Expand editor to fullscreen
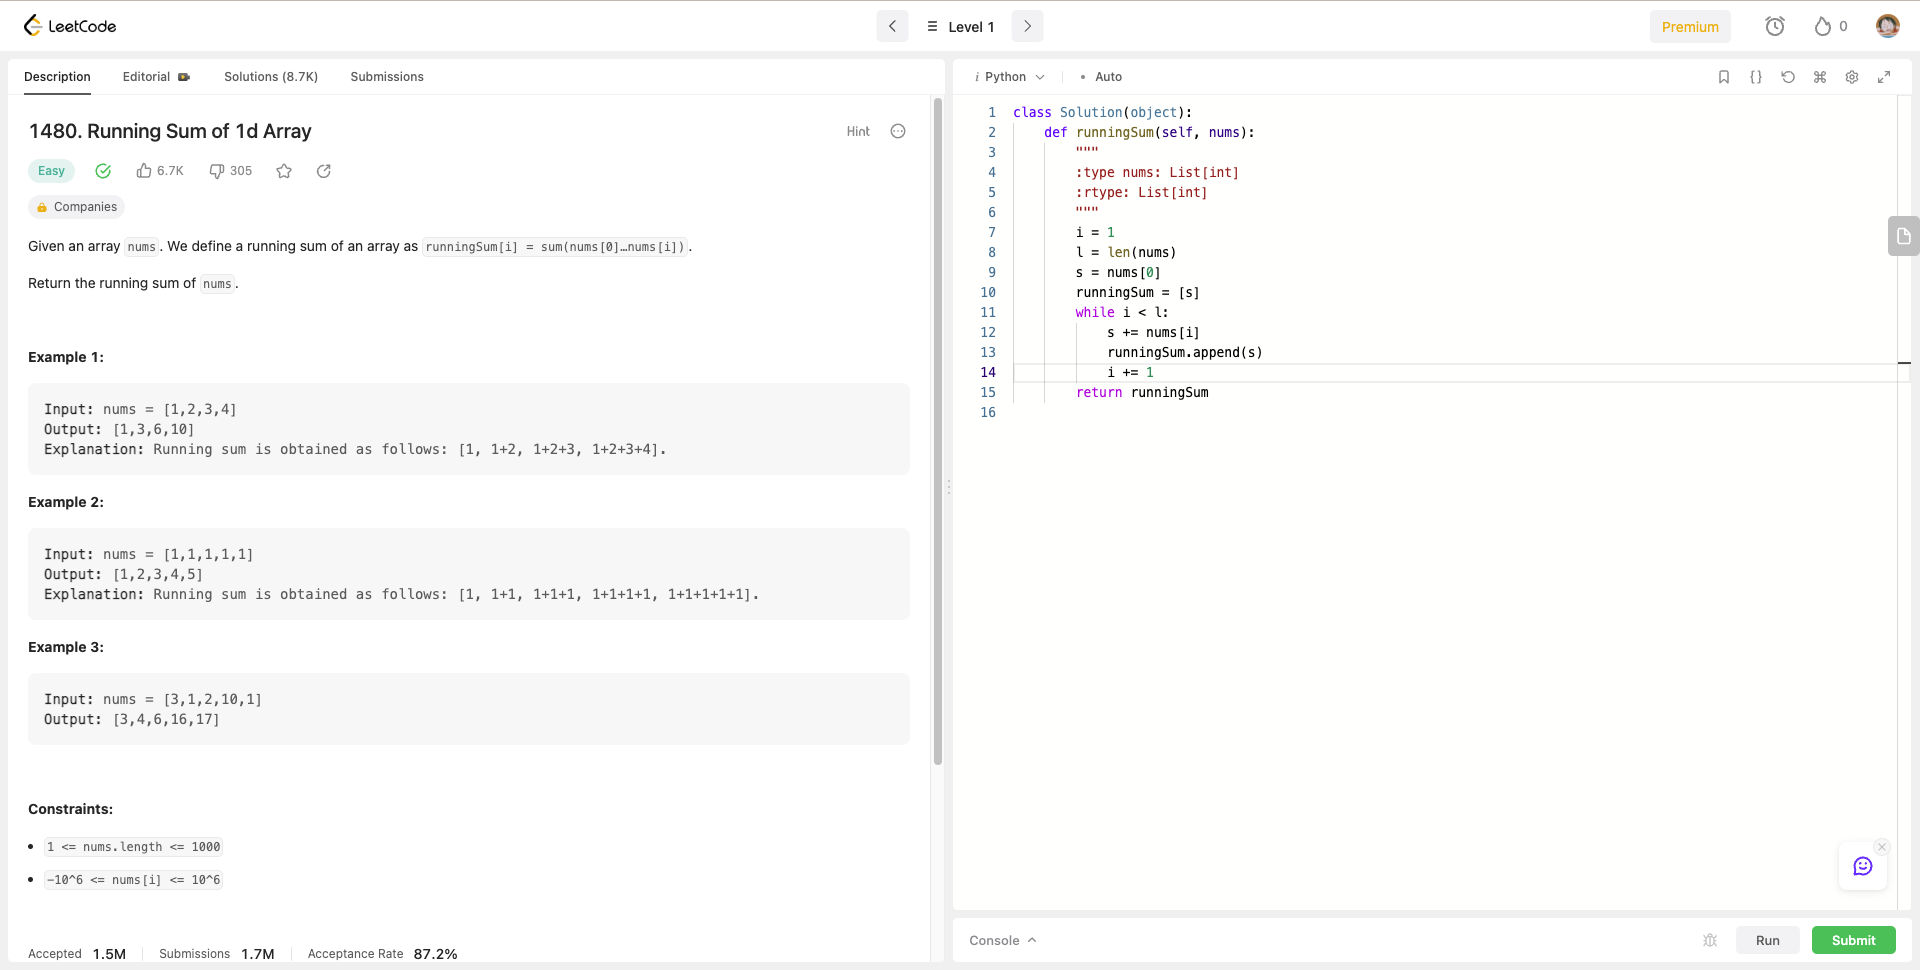 coord(1884,77)
